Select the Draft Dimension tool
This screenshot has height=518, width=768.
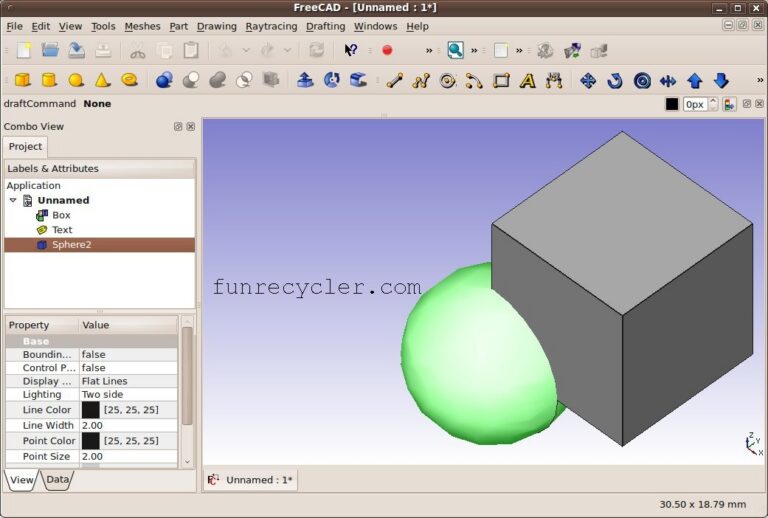(554, 80)
